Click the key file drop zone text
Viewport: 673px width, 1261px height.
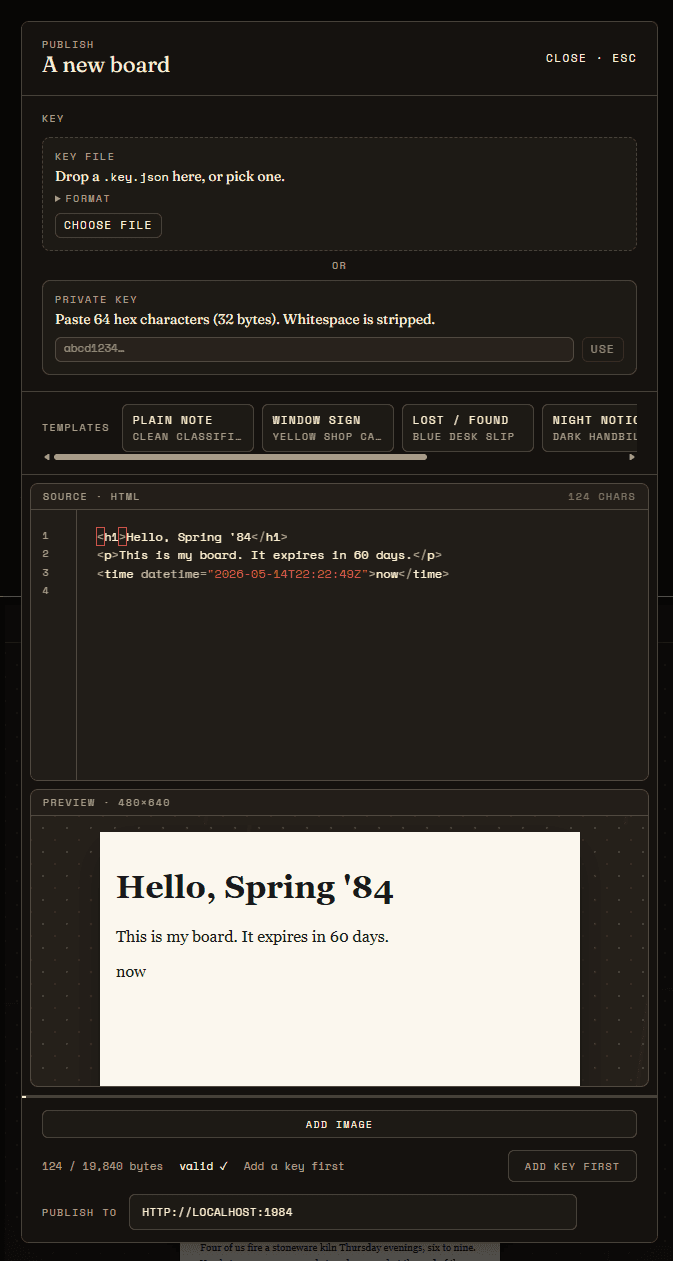click(x=170, y=176)
